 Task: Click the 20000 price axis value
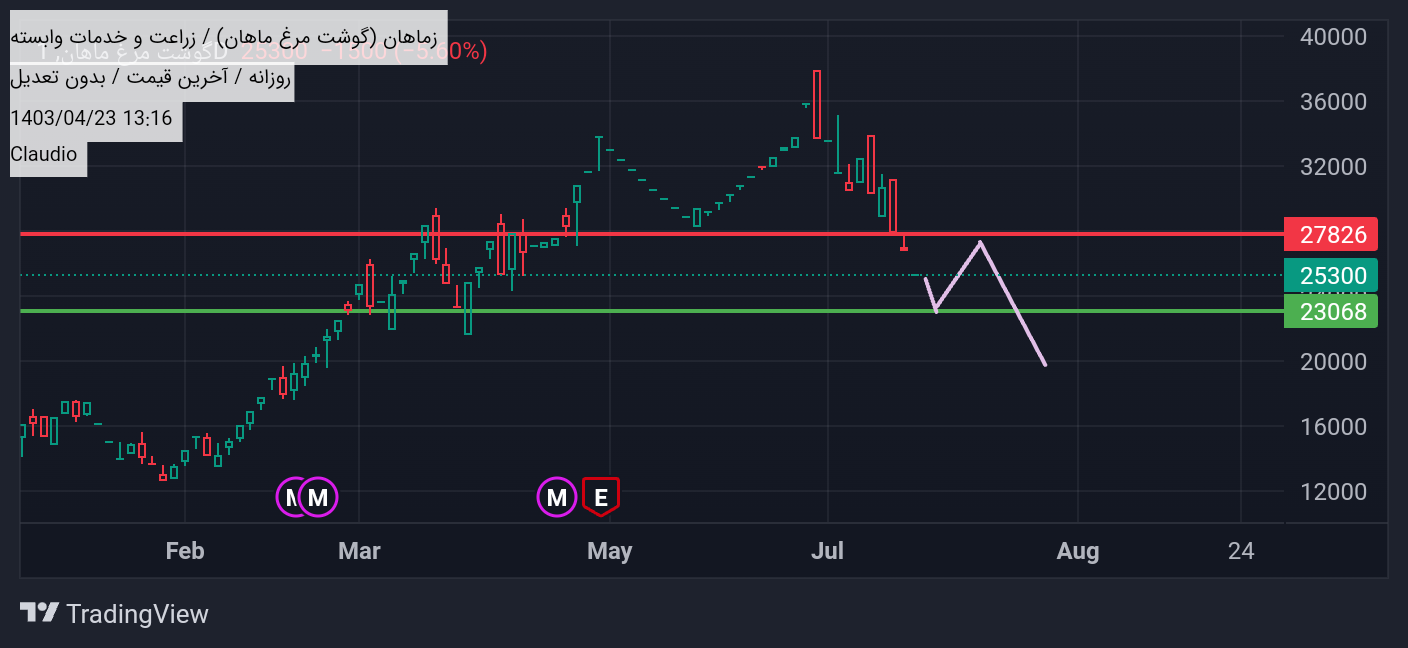(1333, 362)
